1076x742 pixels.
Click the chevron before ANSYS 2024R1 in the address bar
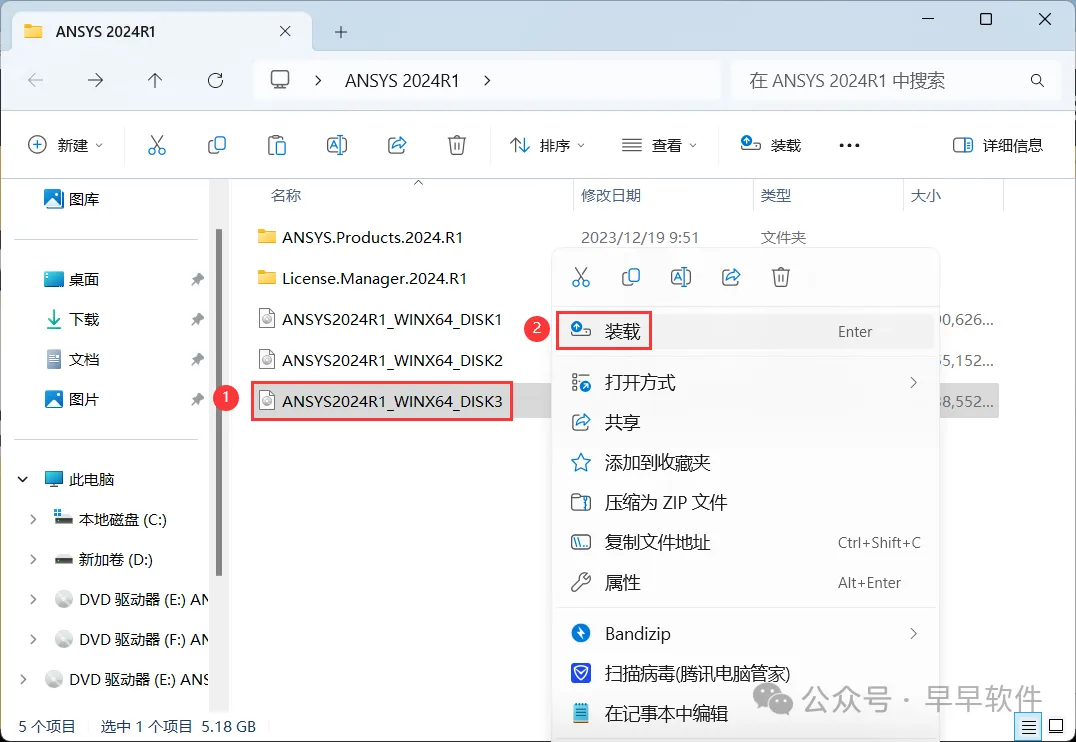[x=318, y=80]
